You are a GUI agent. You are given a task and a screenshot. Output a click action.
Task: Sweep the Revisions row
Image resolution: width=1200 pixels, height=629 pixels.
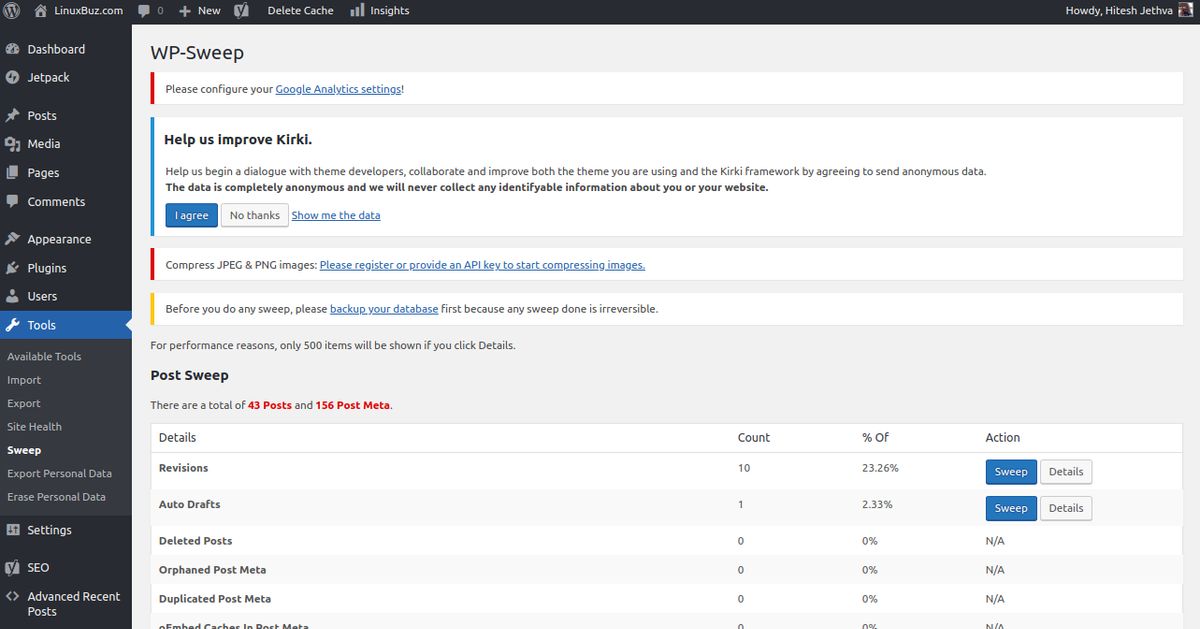[x=1010, y=472]
